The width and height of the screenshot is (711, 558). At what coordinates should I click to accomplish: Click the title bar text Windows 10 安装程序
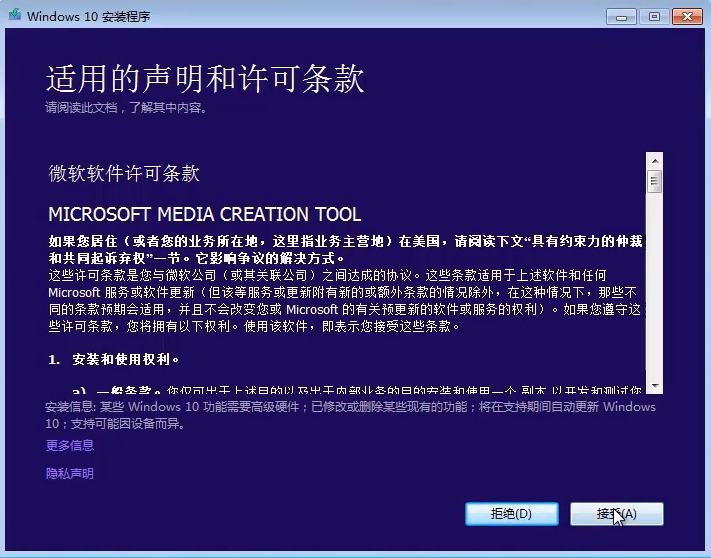[90, 16]
